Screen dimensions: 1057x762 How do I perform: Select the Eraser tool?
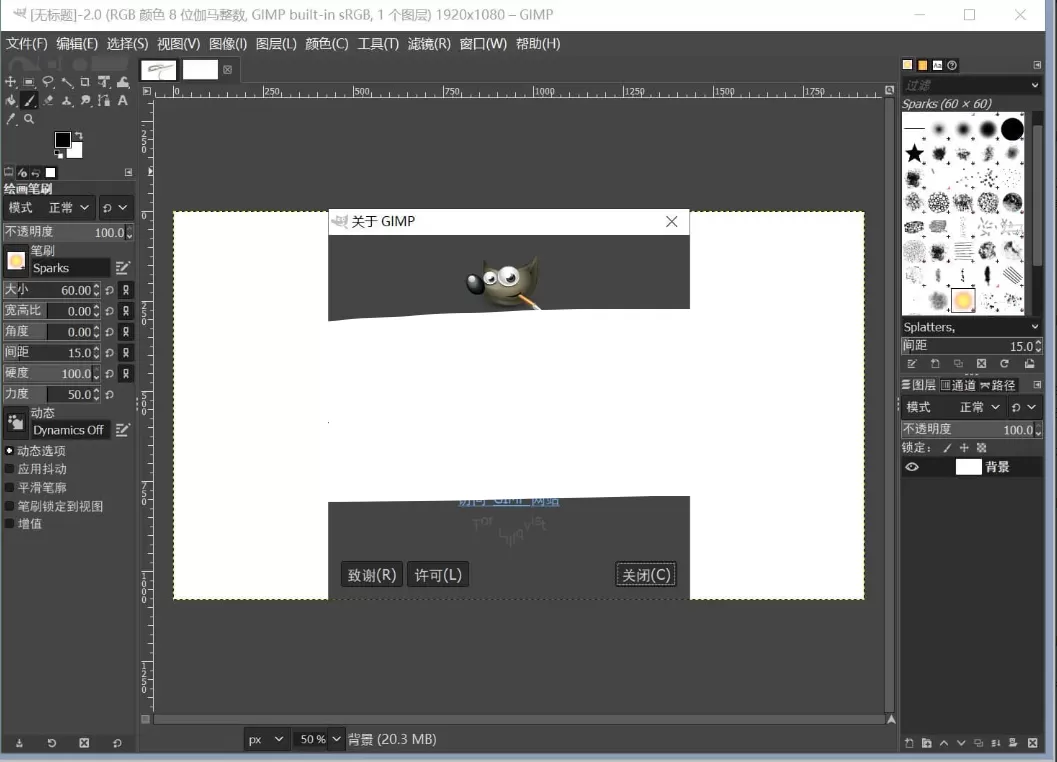pos(47,100)
